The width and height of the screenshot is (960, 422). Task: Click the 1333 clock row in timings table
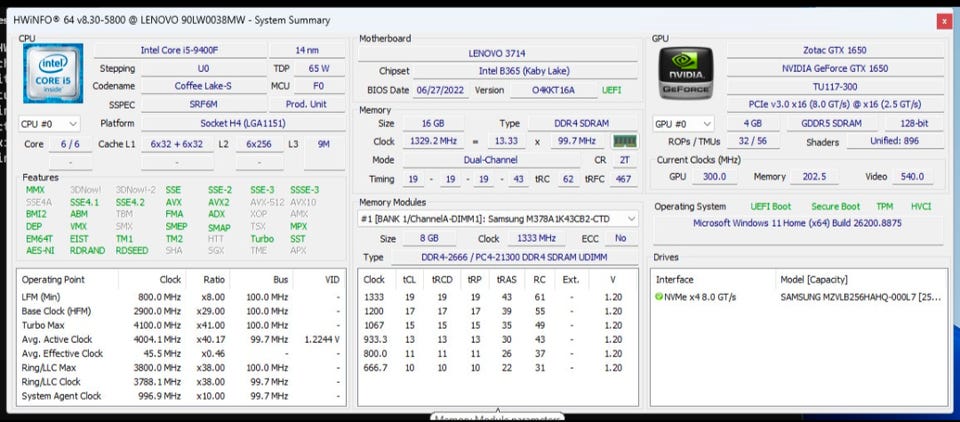point(497,297)
